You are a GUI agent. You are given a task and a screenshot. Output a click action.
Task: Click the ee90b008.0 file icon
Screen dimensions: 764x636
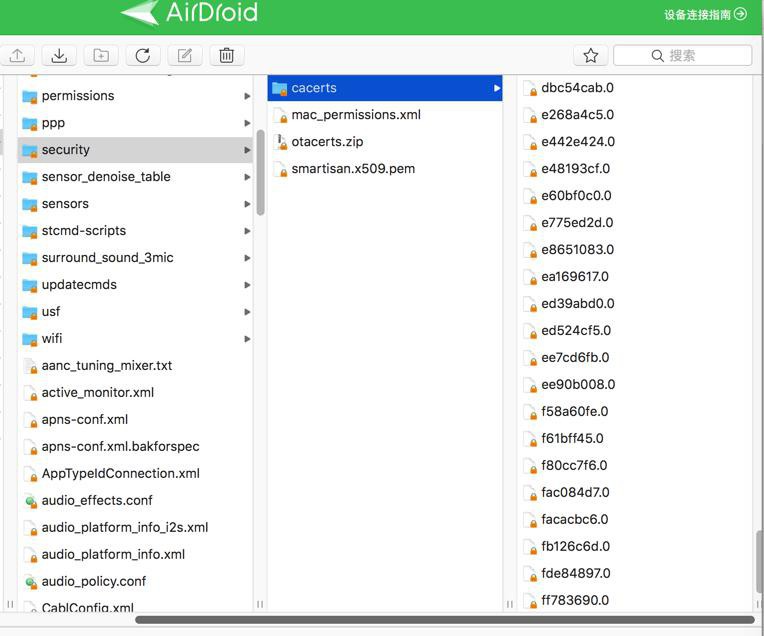(530, 386)
